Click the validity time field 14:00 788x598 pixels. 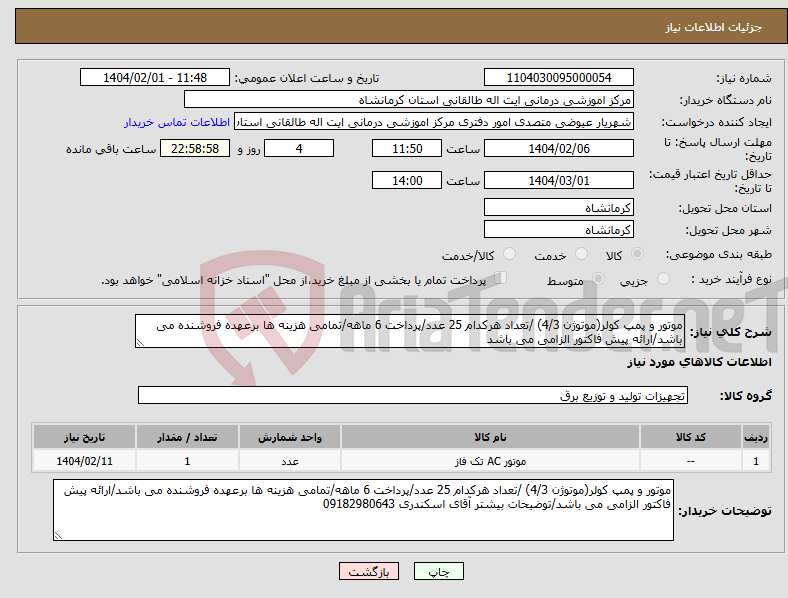point(407,180)
